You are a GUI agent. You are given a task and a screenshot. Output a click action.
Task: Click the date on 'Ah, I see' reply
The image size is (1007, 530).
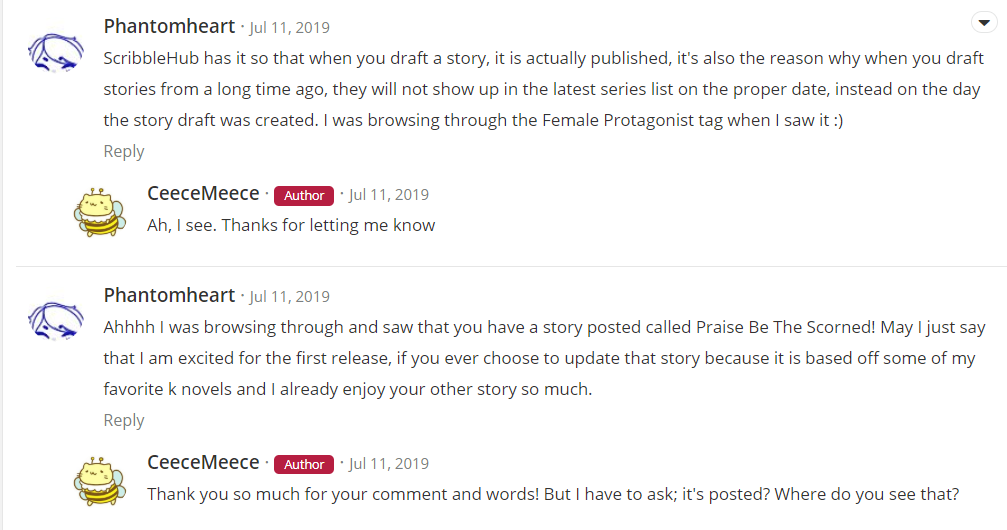coord(389,195)
